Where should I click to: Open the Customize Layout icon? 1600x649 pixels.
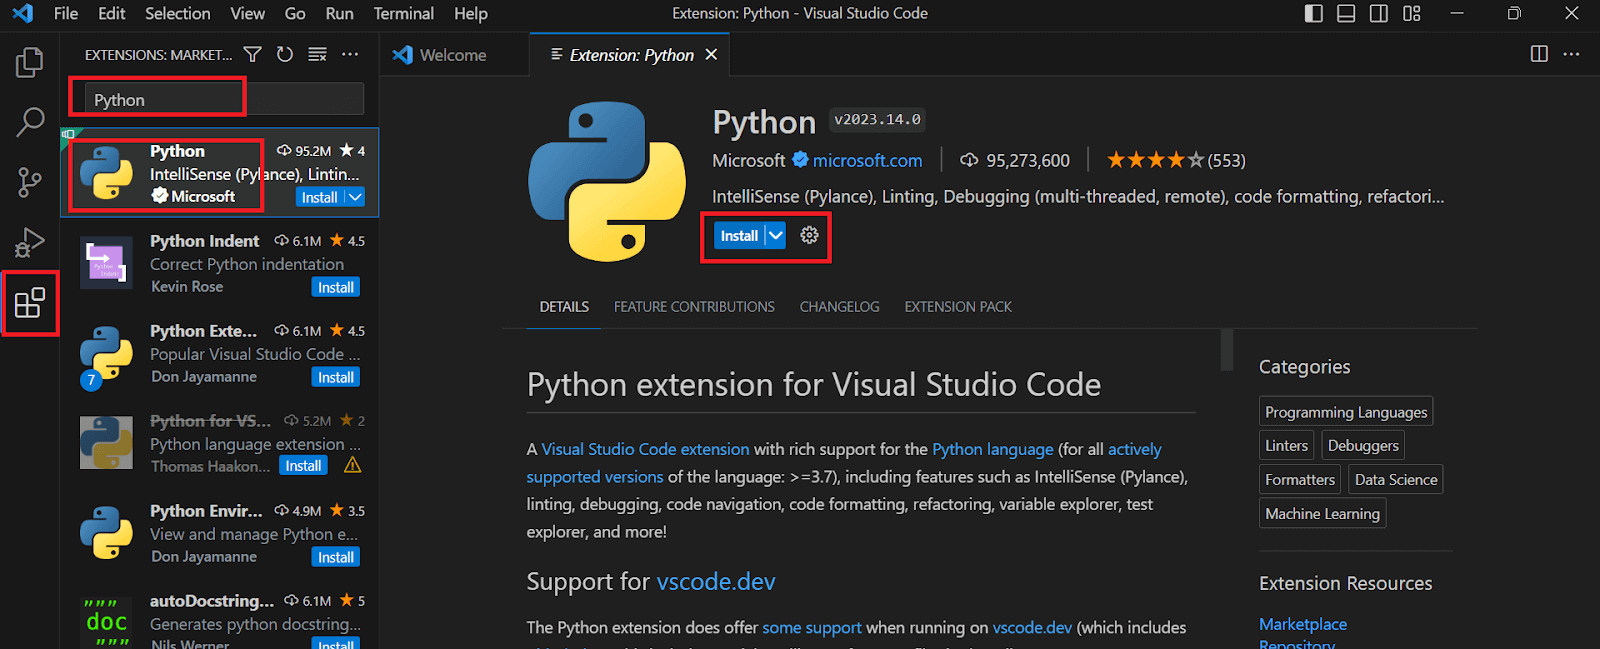pos(1412,13)
